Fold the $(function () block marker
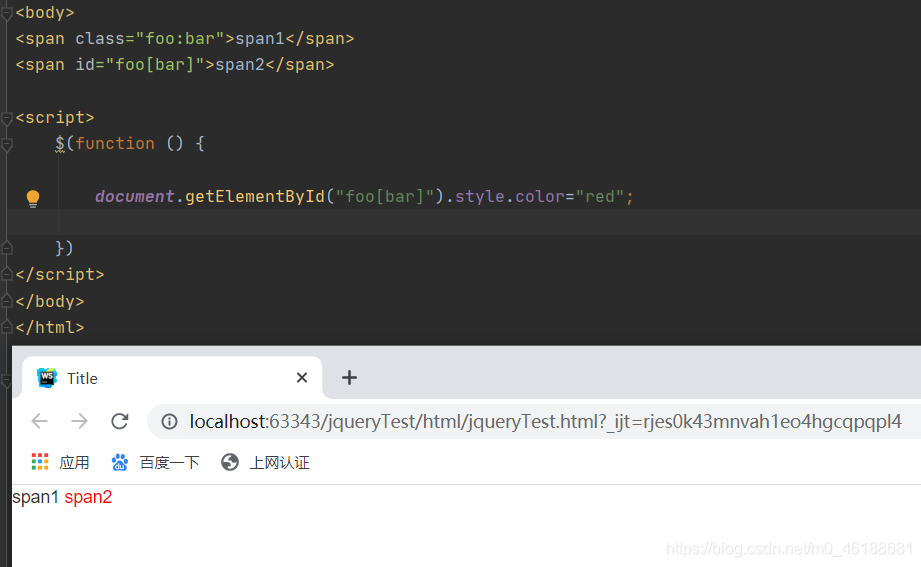Viewport: 921px width, 567px height. 6,144
